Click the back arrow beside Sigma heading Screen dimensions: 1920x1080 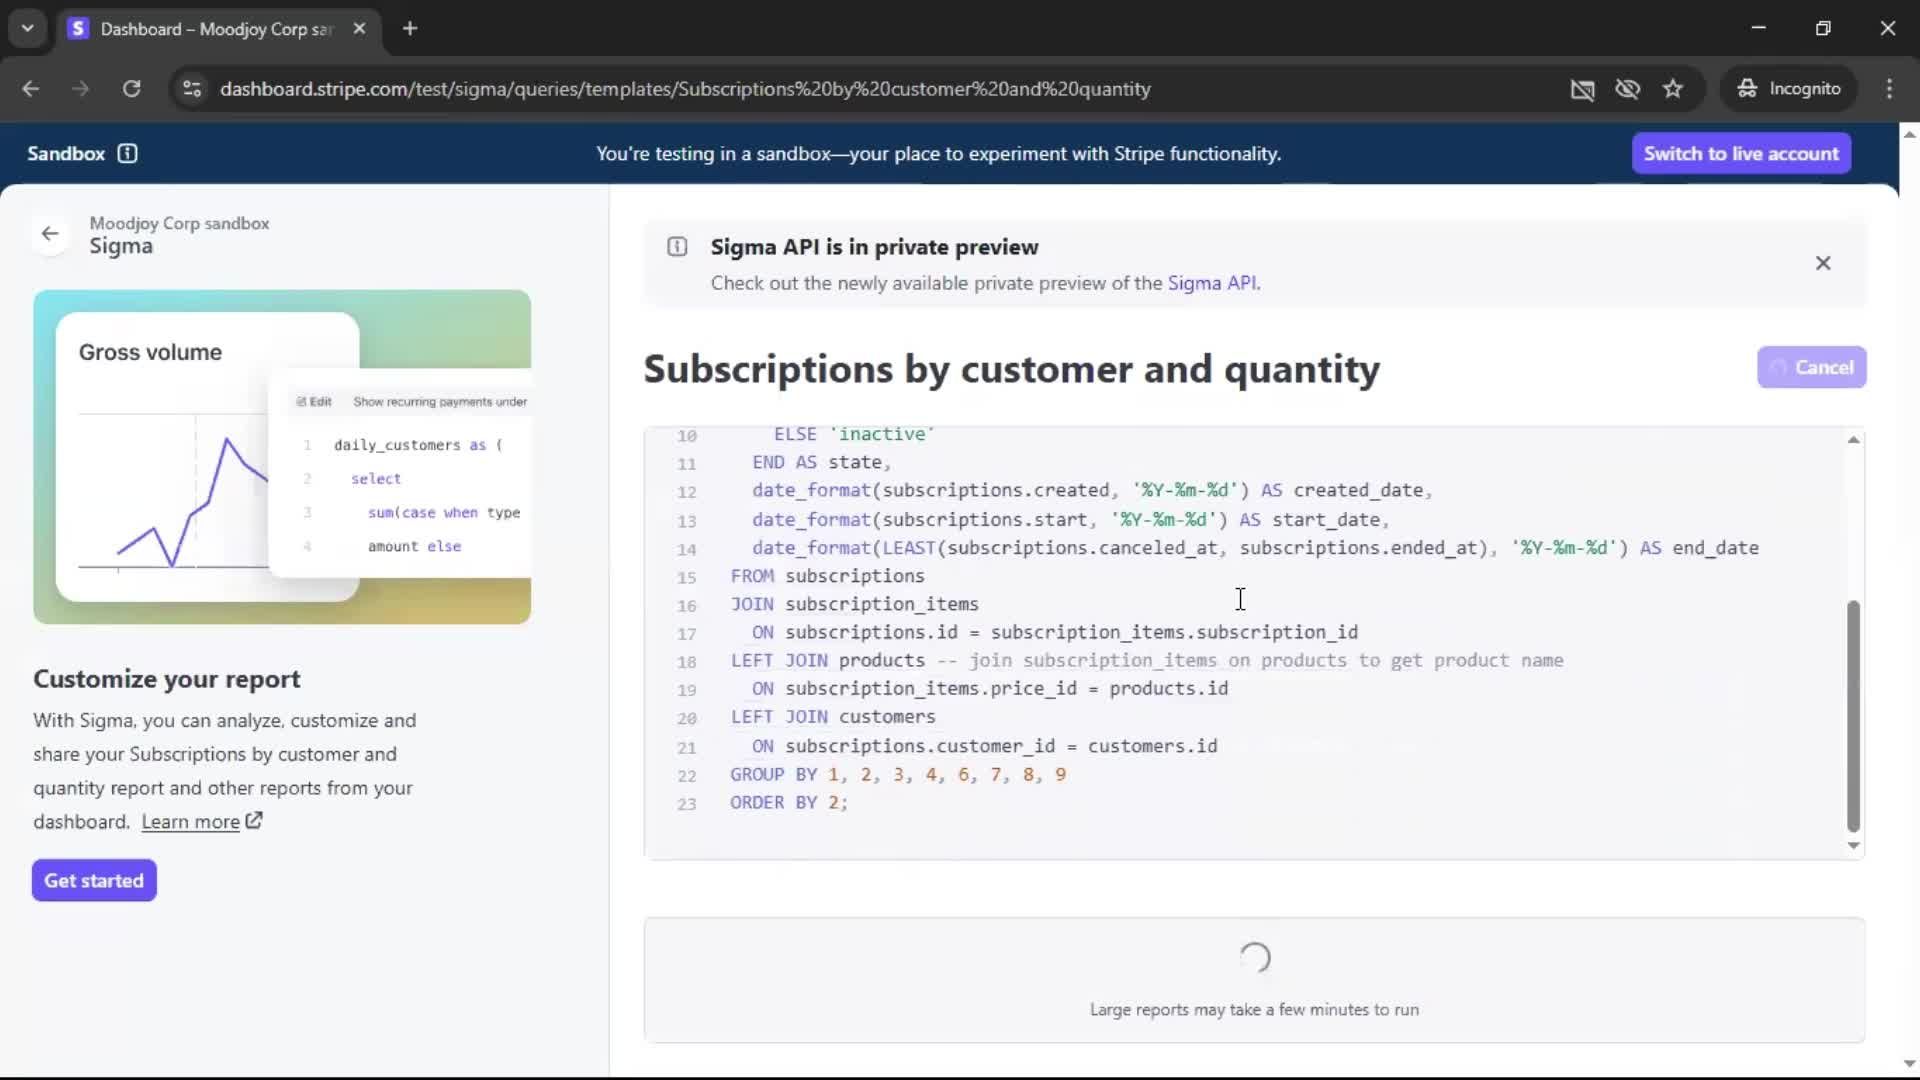[50, 234]
